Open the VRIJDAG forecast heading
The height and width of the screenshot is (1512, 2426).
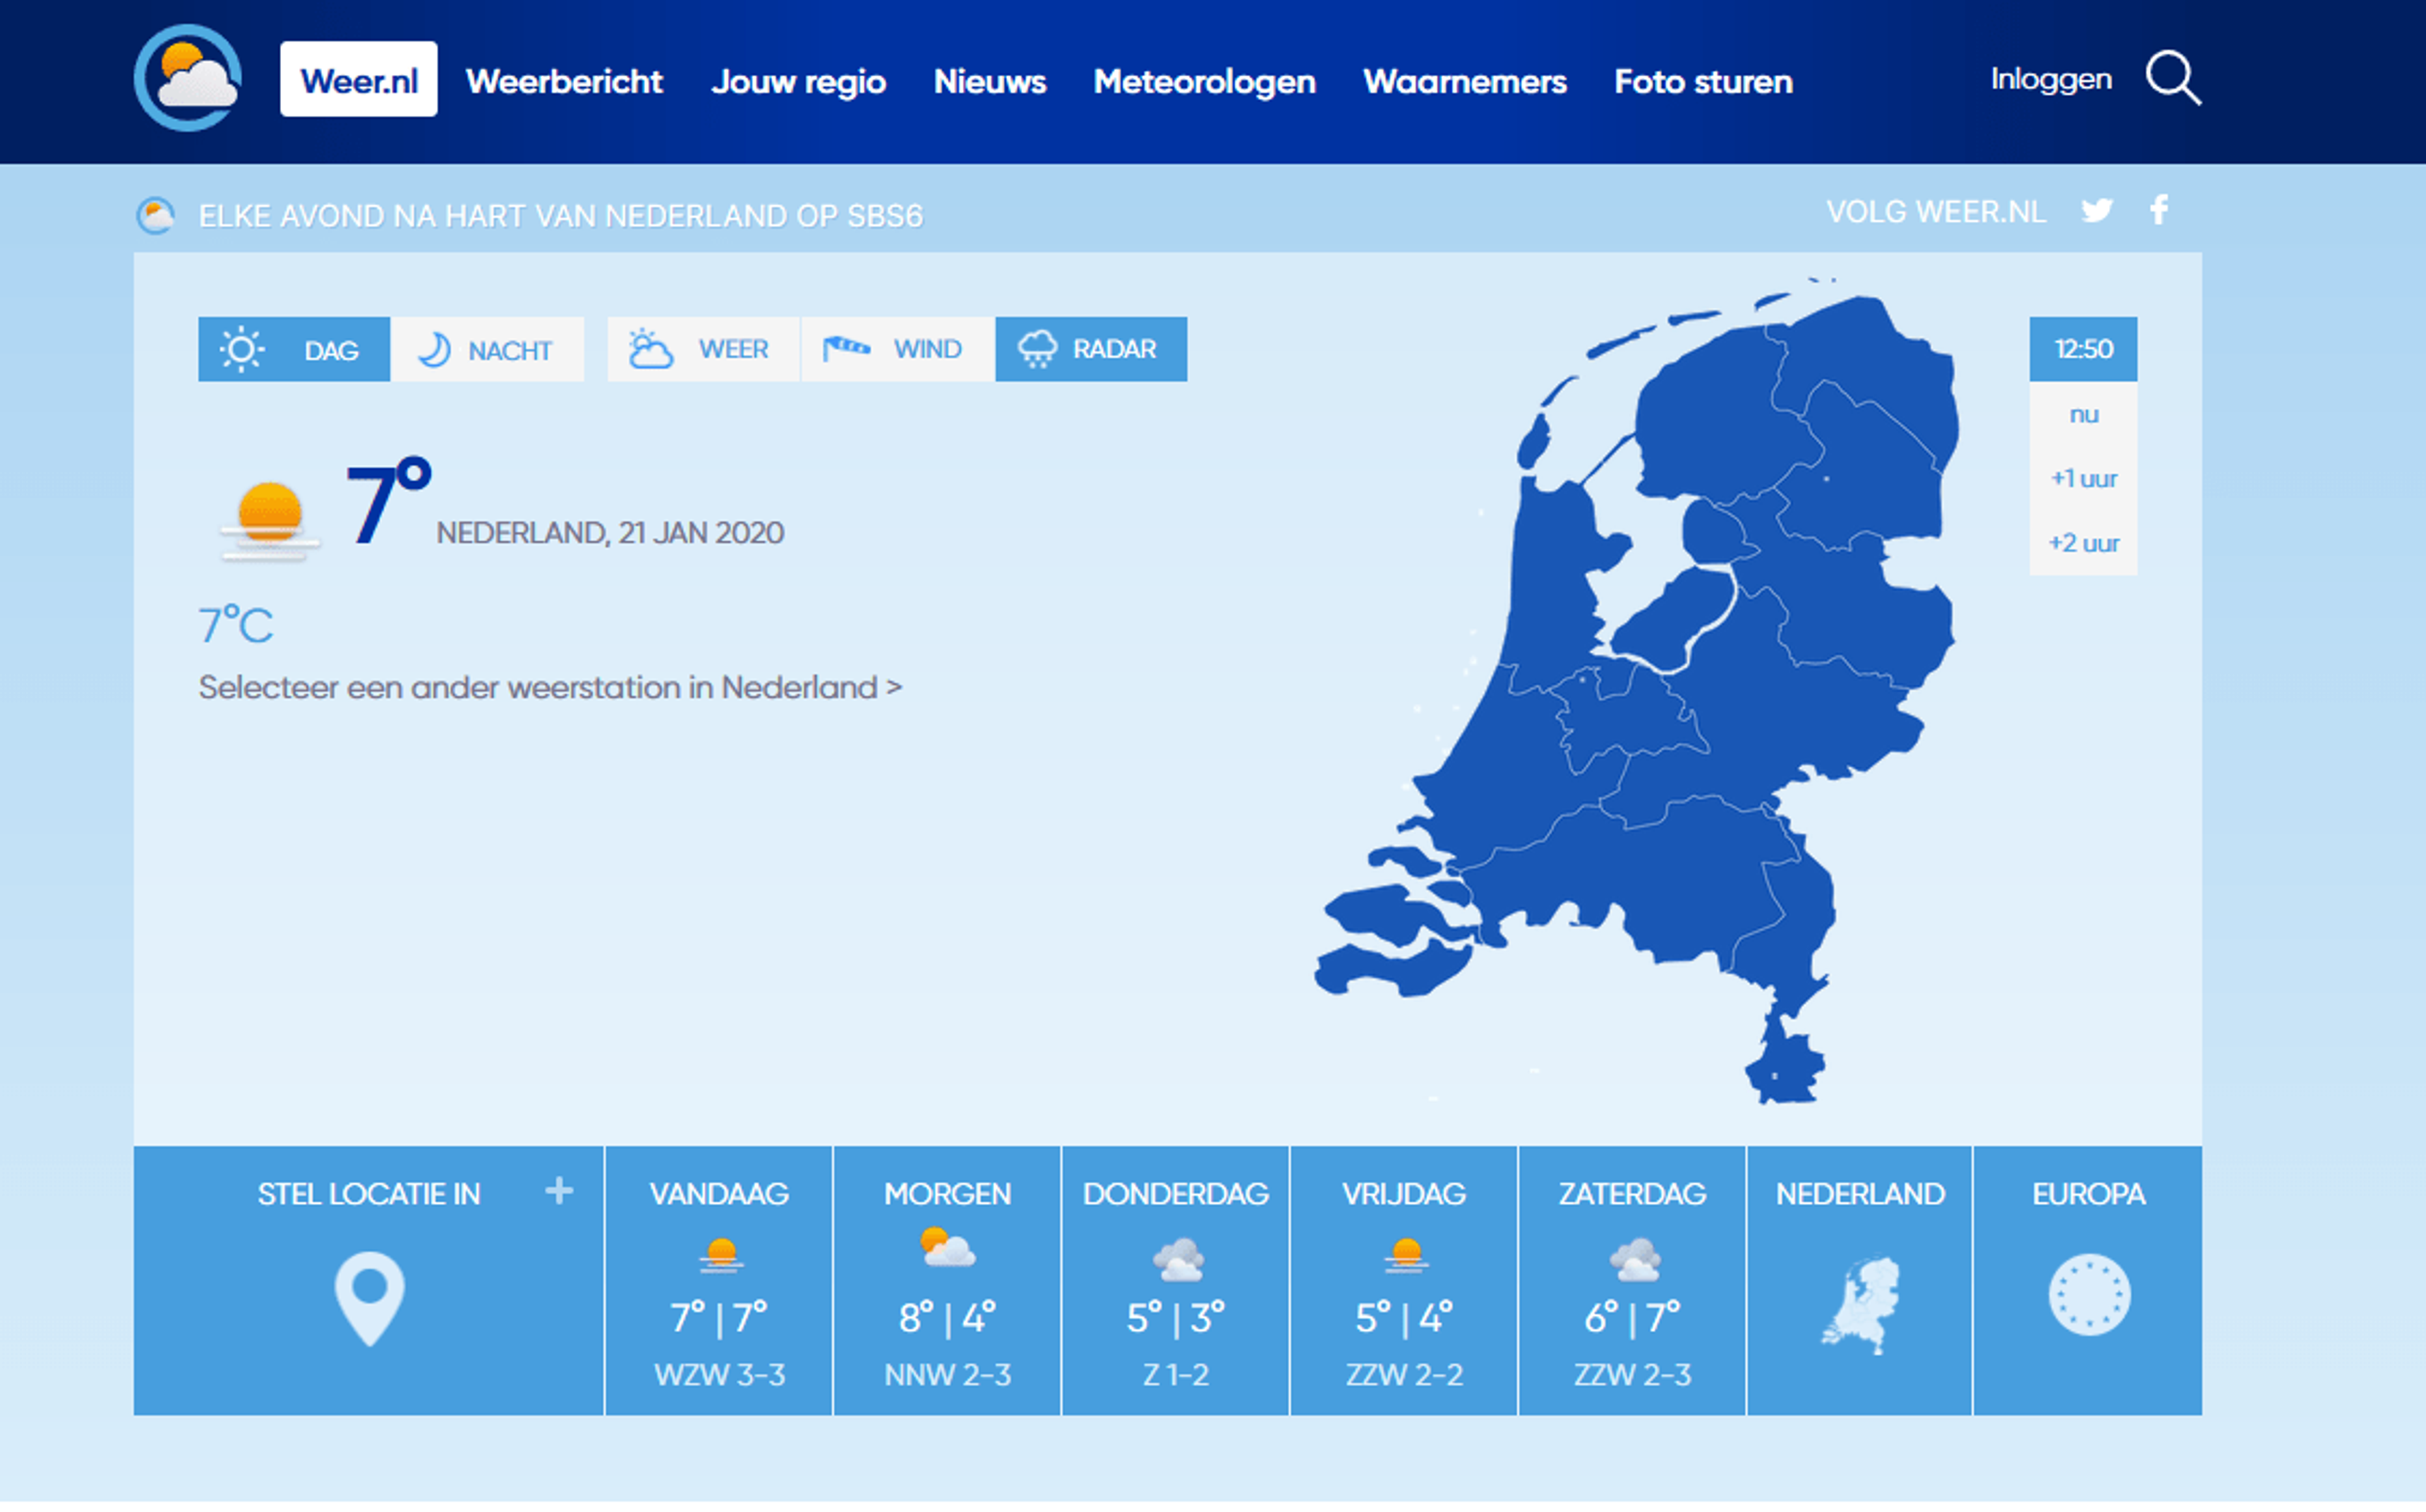1404,1194
